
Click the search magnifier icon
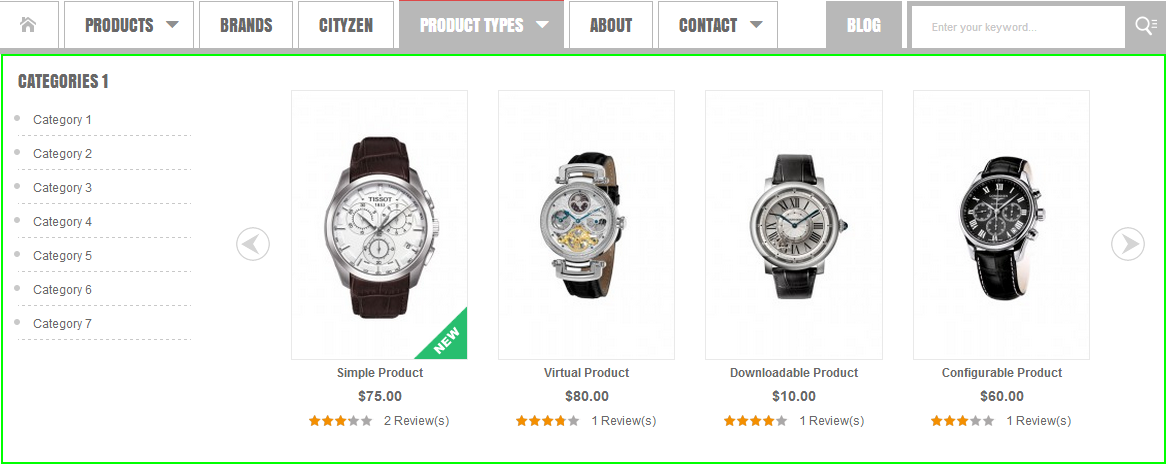pos(1146,25)
